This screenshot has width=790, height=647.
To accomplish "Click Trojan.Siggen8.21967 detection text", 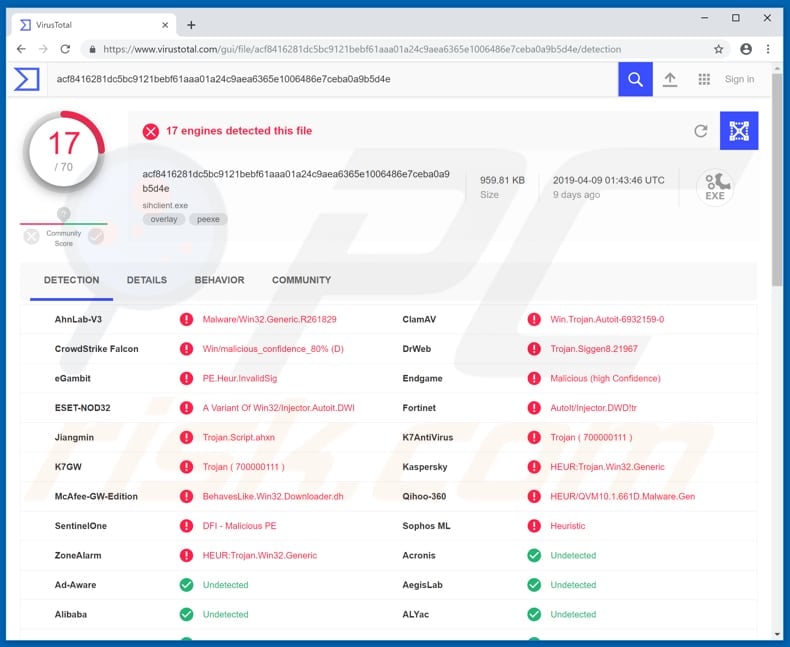I will [x=594, y=349].
